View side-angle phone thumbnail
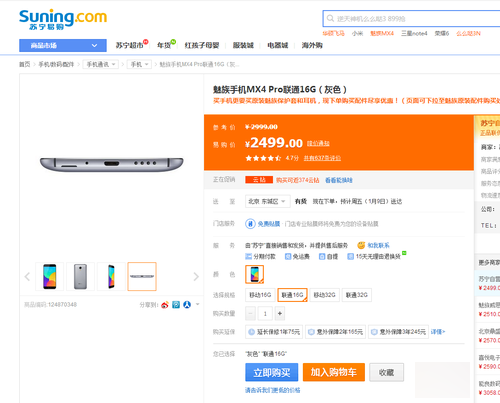 coord(111,276)
